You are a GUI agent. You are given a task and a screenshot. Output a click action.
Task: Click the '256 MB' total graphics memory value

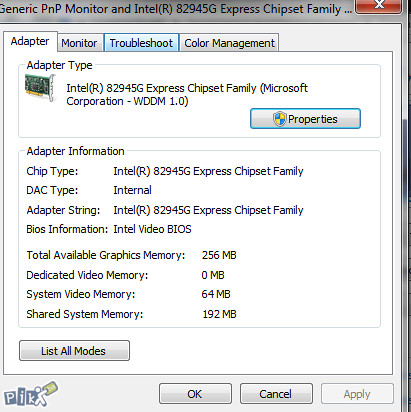click(219, 255)
